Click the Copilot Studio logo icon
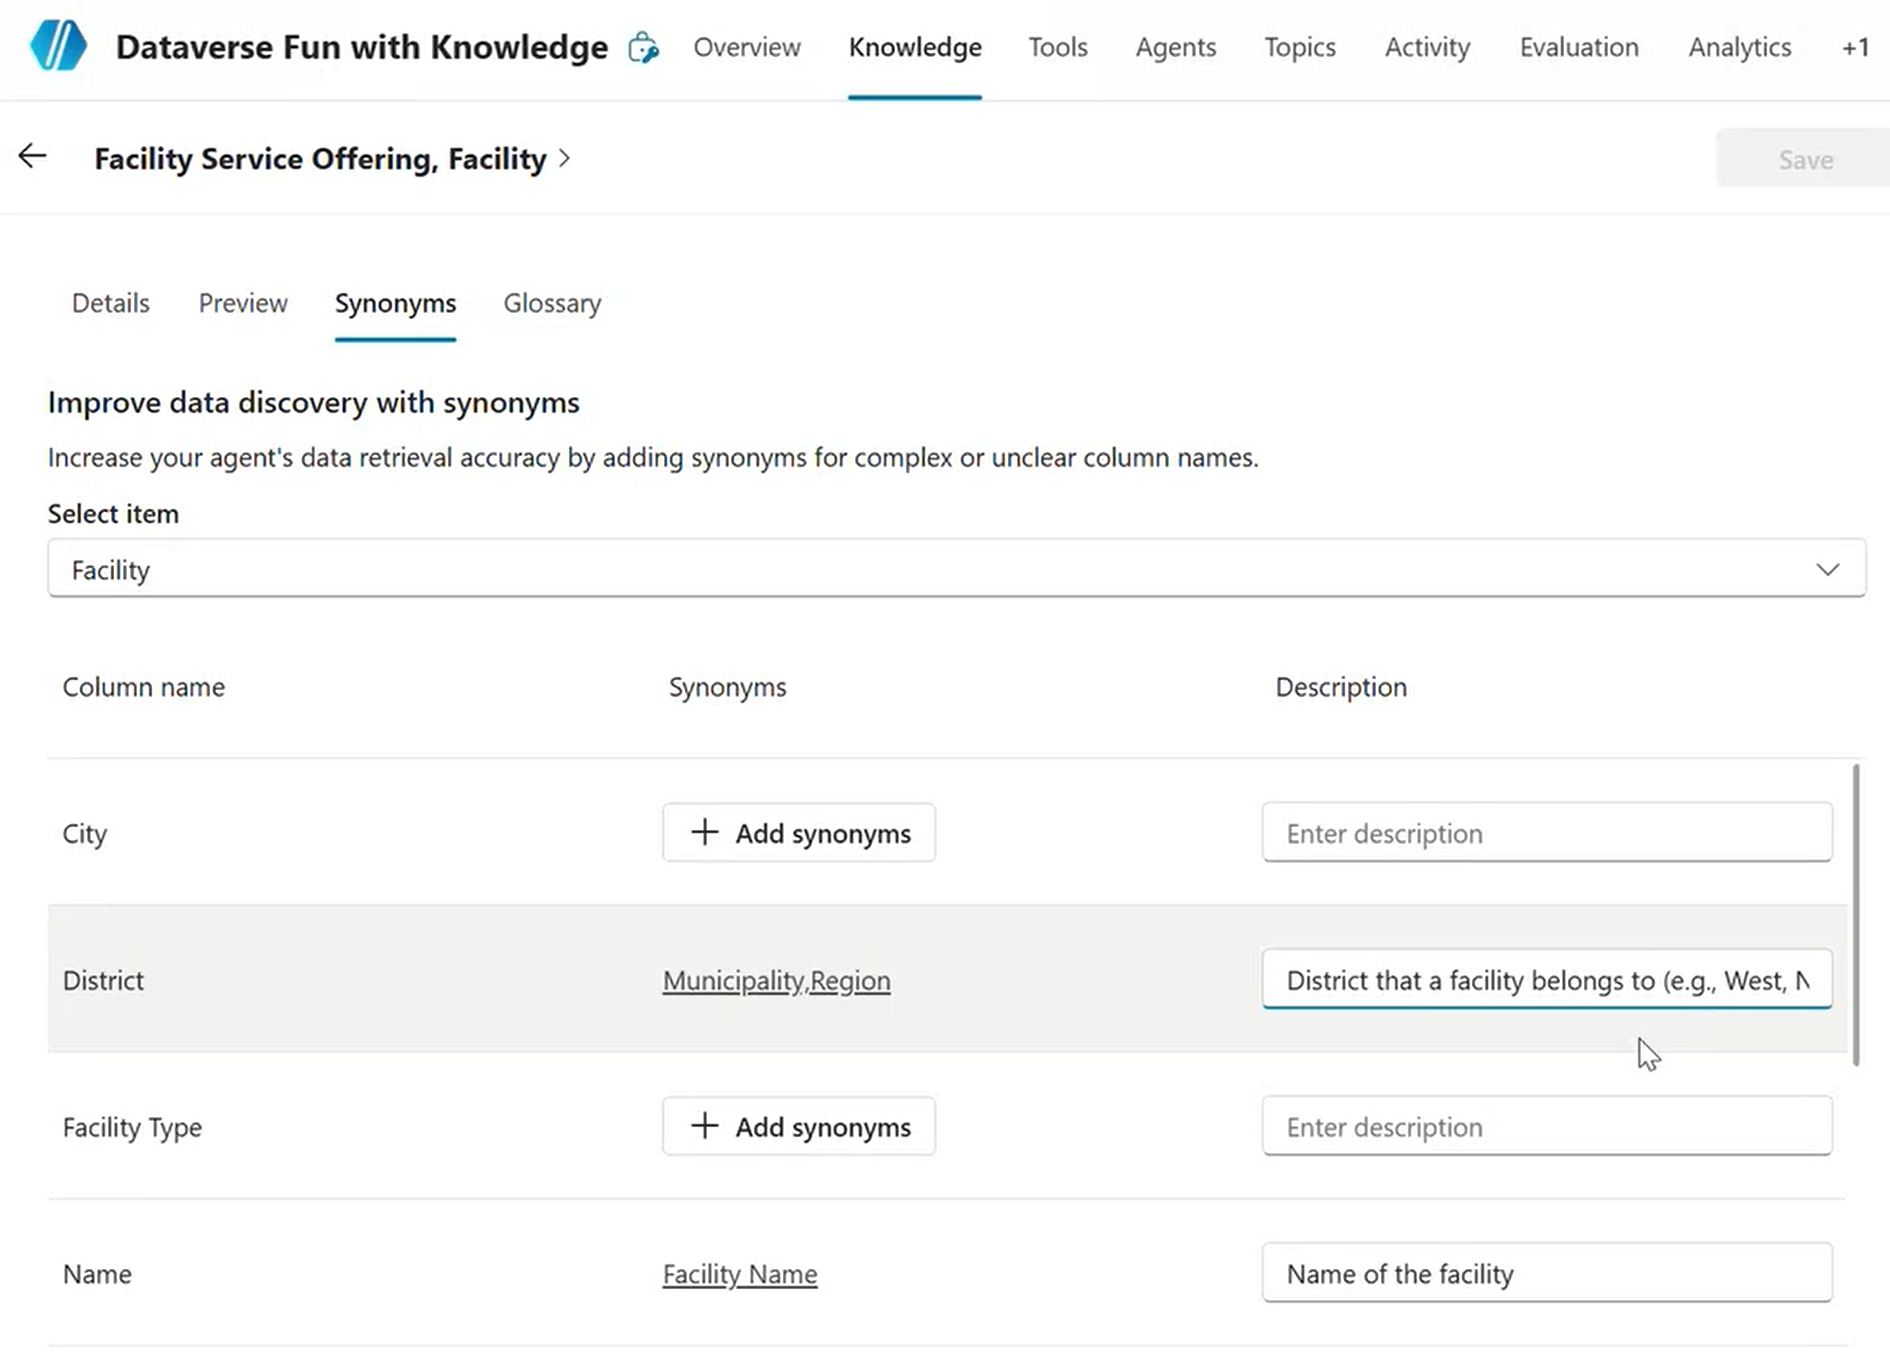The width and height of the screenshot is (1890, 1355). pos(58,47)
